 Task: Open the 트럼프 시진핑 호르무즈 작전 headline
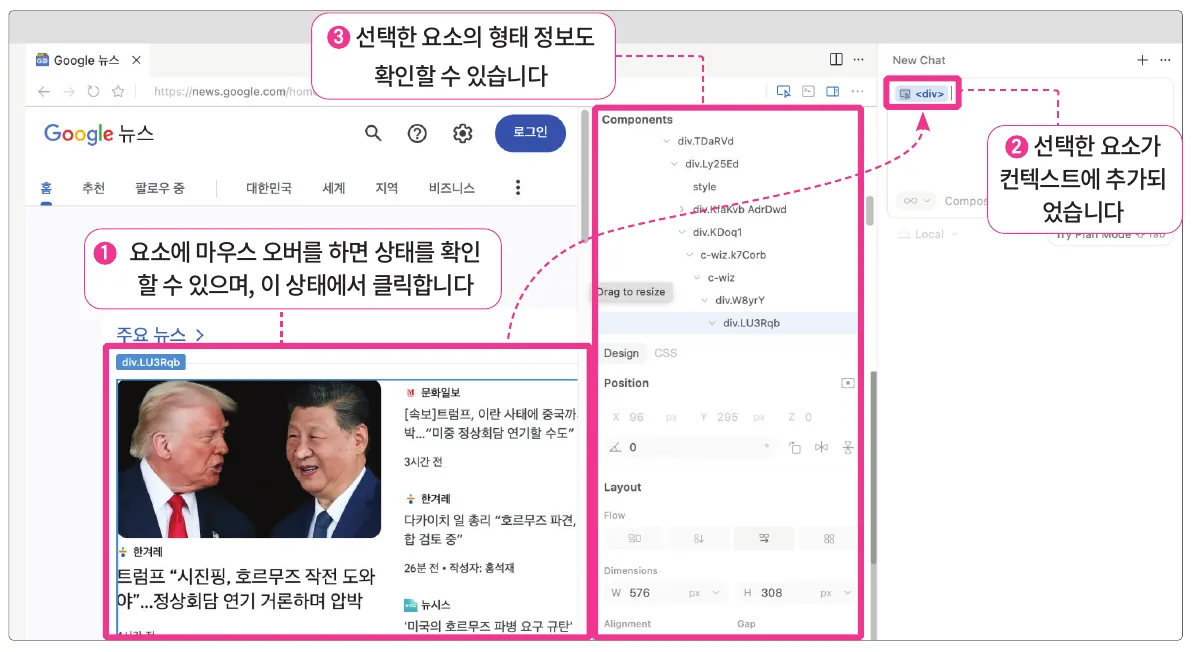pos(245,588)
